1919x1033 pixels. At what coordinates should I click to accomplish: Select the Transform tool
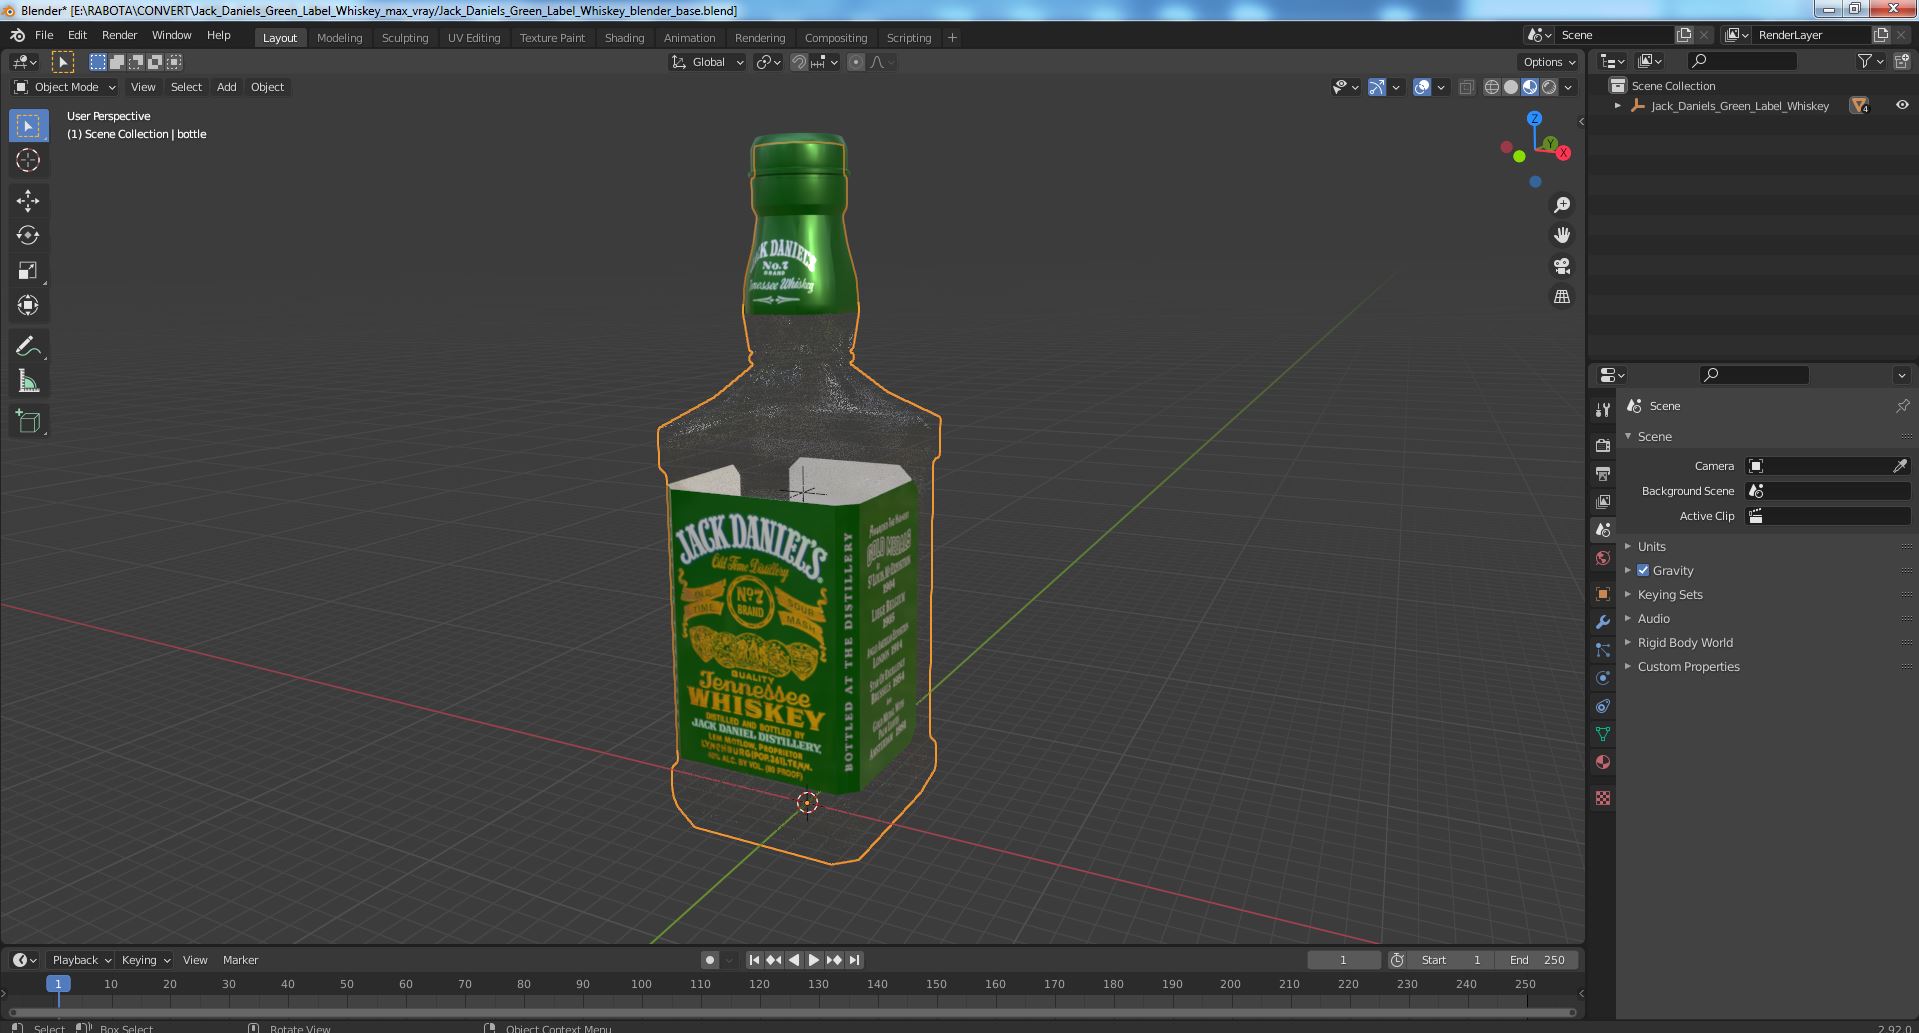[x=28, y=306]
